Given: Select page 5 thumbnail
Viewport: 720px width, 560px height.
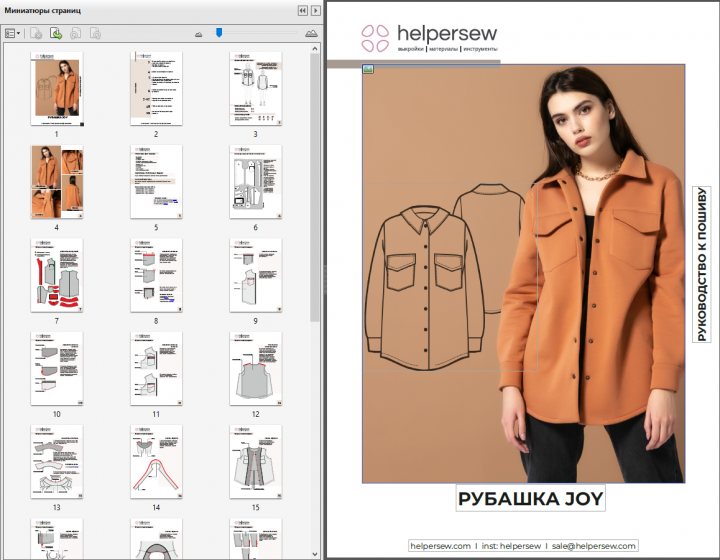Looking at the screenshot, I should coord(156,182).
